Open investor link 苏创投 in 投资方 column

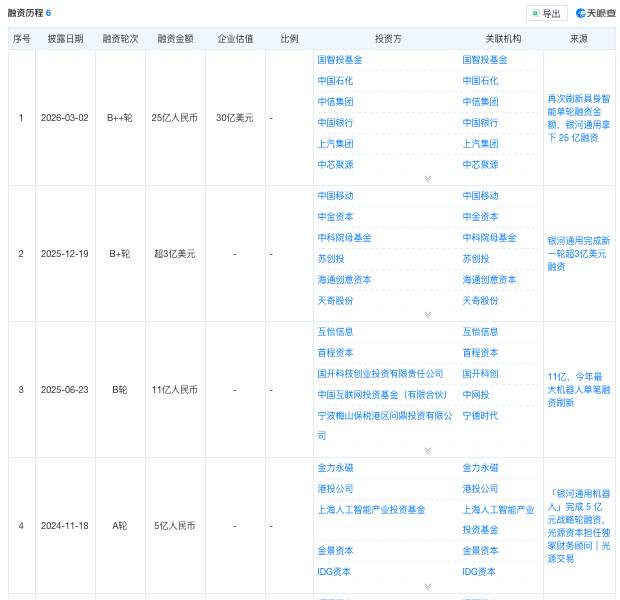pyautogui.click(x=331, y=259)
